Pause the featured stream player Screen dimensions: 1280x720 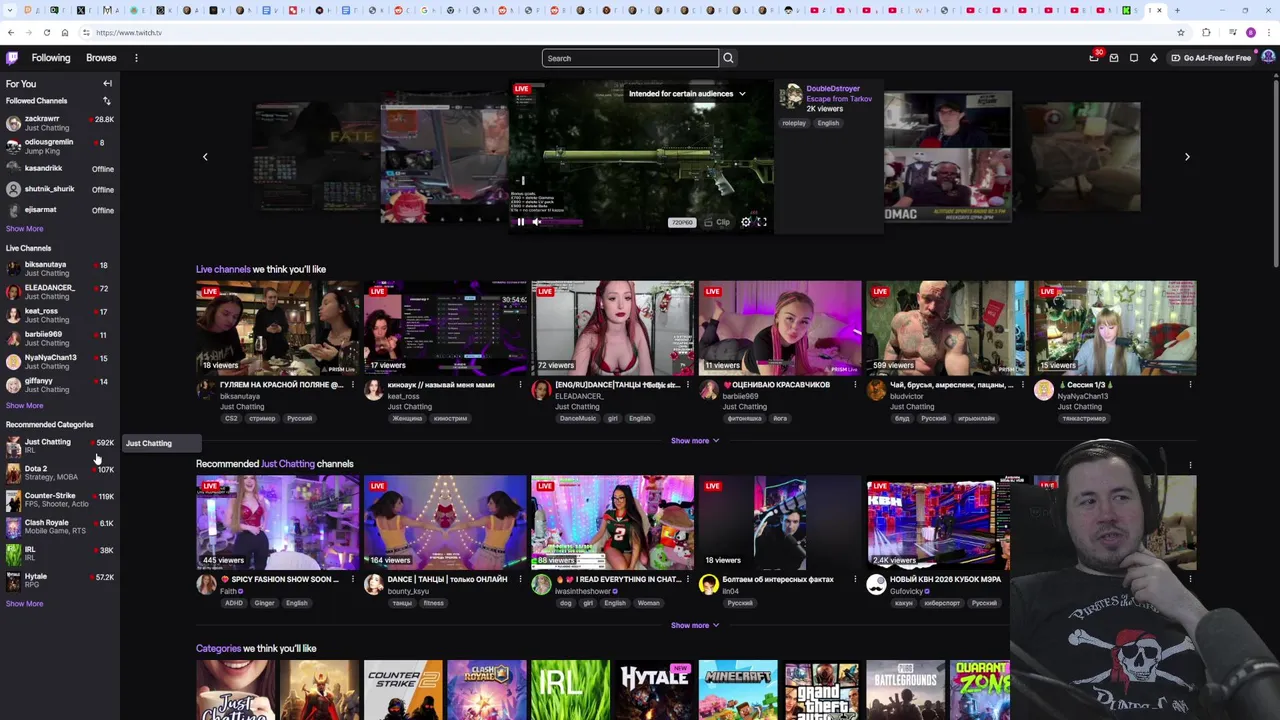520,222
